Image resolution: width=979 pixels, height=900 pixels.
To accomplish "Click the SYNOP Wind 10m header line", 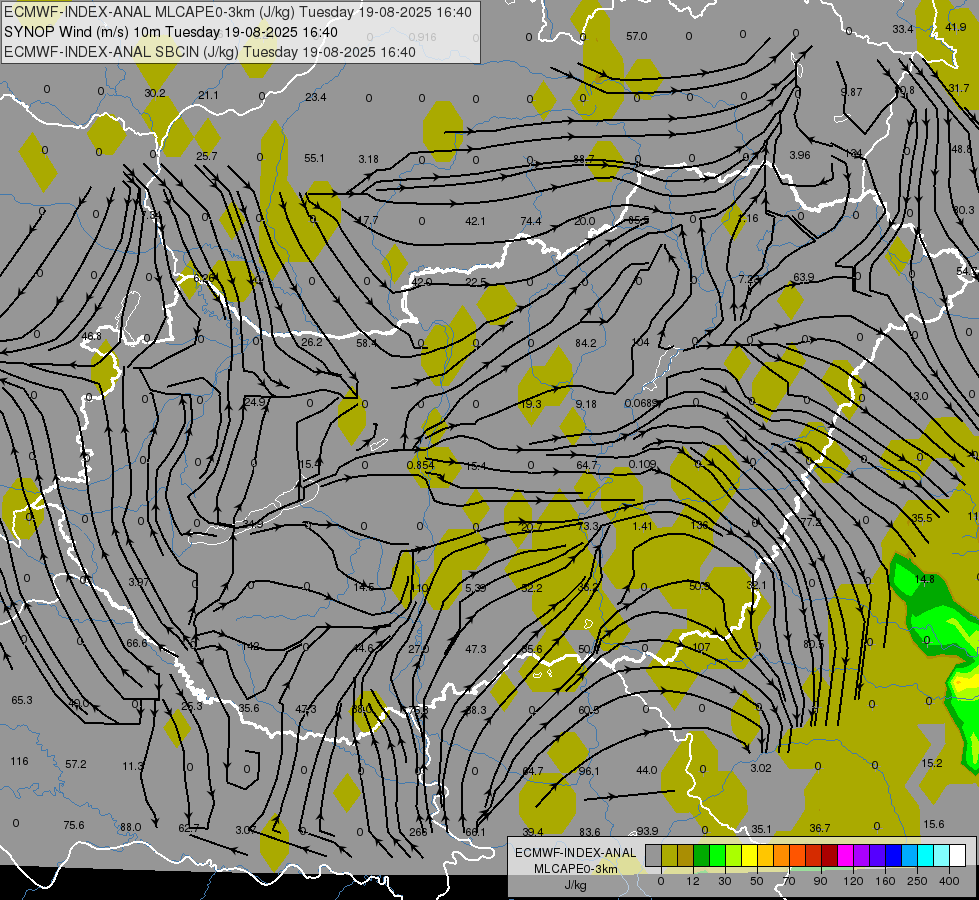I will tap(171, 32).
